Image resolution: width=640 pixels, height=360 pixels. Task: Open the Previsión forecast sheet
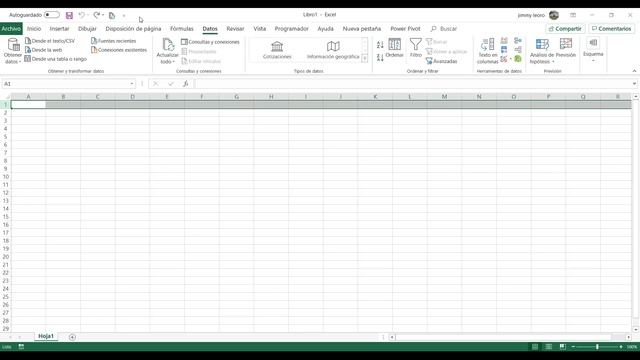566,48
